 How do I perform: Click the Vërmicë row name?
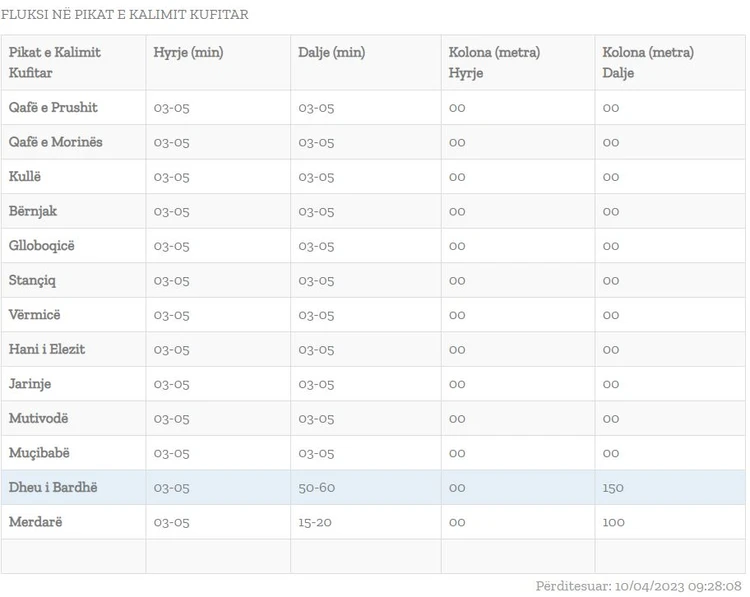(35, 315)
